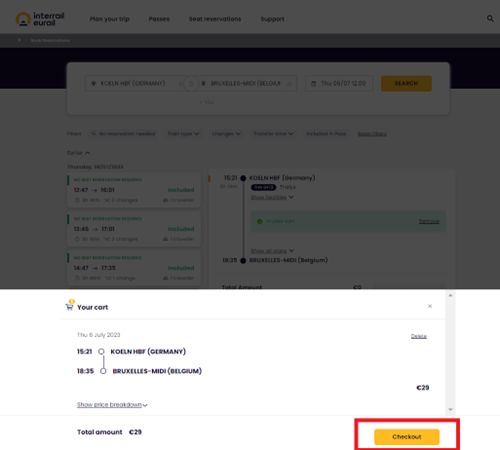The image size is (500, 450).
Task: Toggle No reservation needed filter
Action: [x=123, y=134]
